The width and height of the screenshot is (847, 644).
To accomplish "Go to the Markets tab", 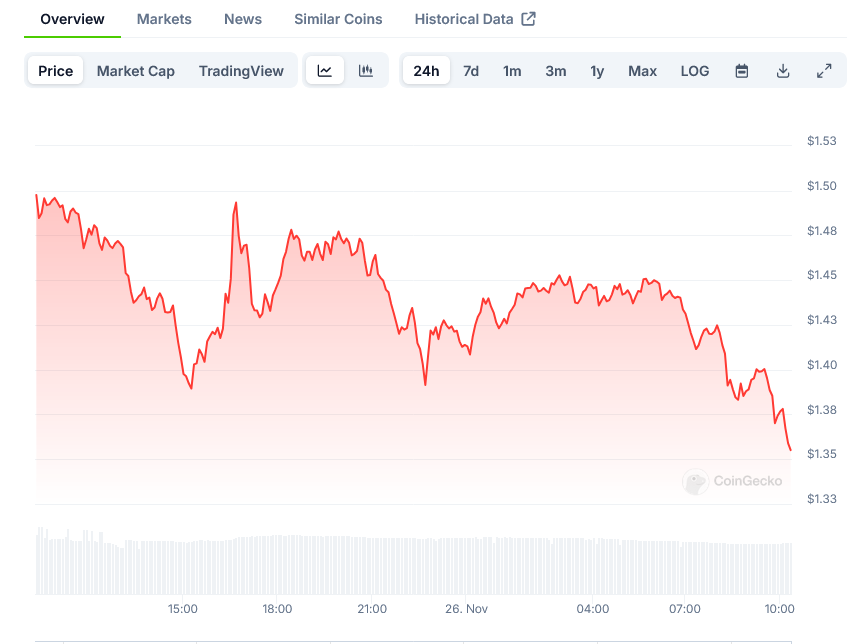I will (x=164, y=19).
